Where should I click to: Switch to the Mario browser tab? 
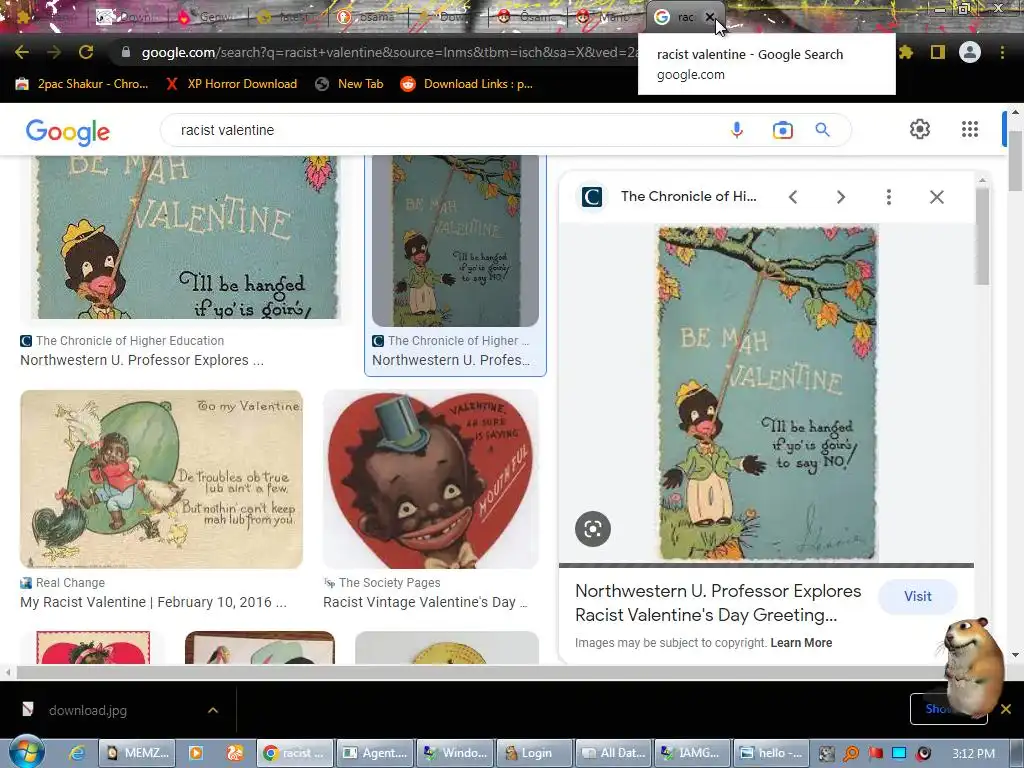point(606,18)
